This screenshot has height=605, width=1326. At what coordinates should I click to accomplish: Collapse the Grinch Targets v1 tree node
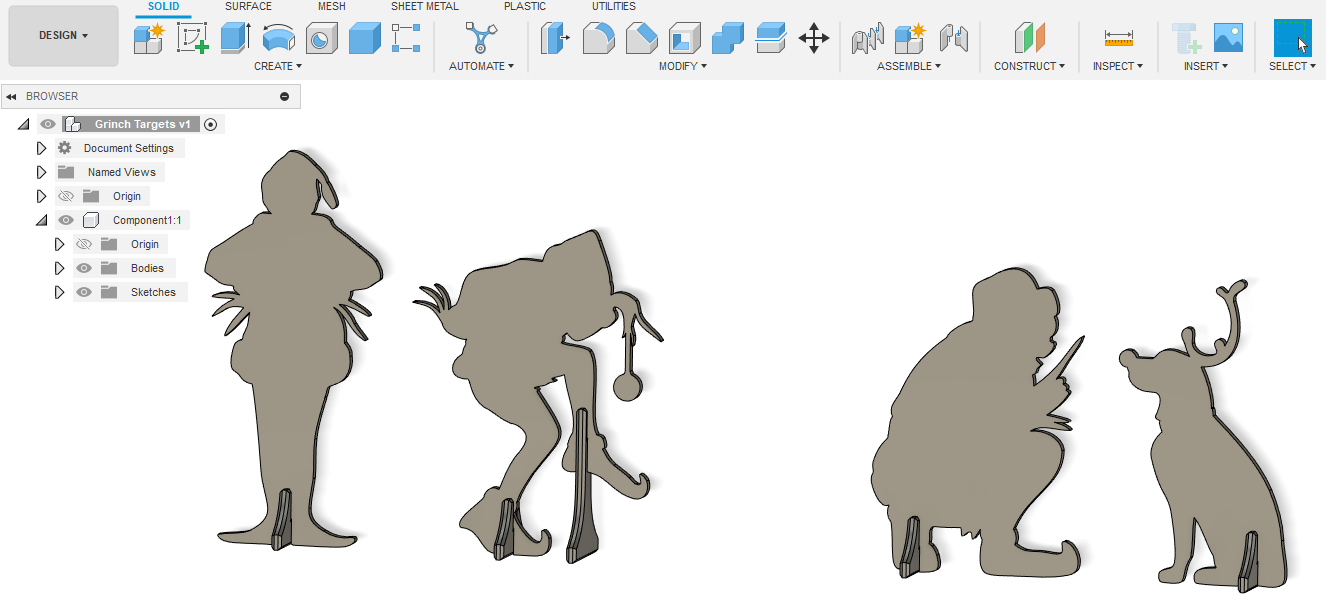pos(23,124)
